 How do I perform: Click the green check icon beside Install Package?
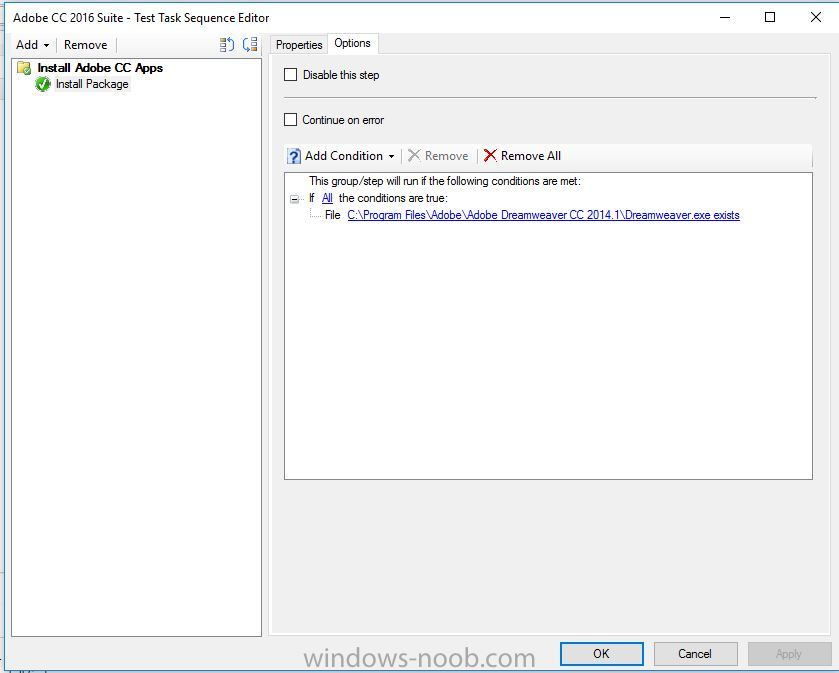click(x=42, y=84)
